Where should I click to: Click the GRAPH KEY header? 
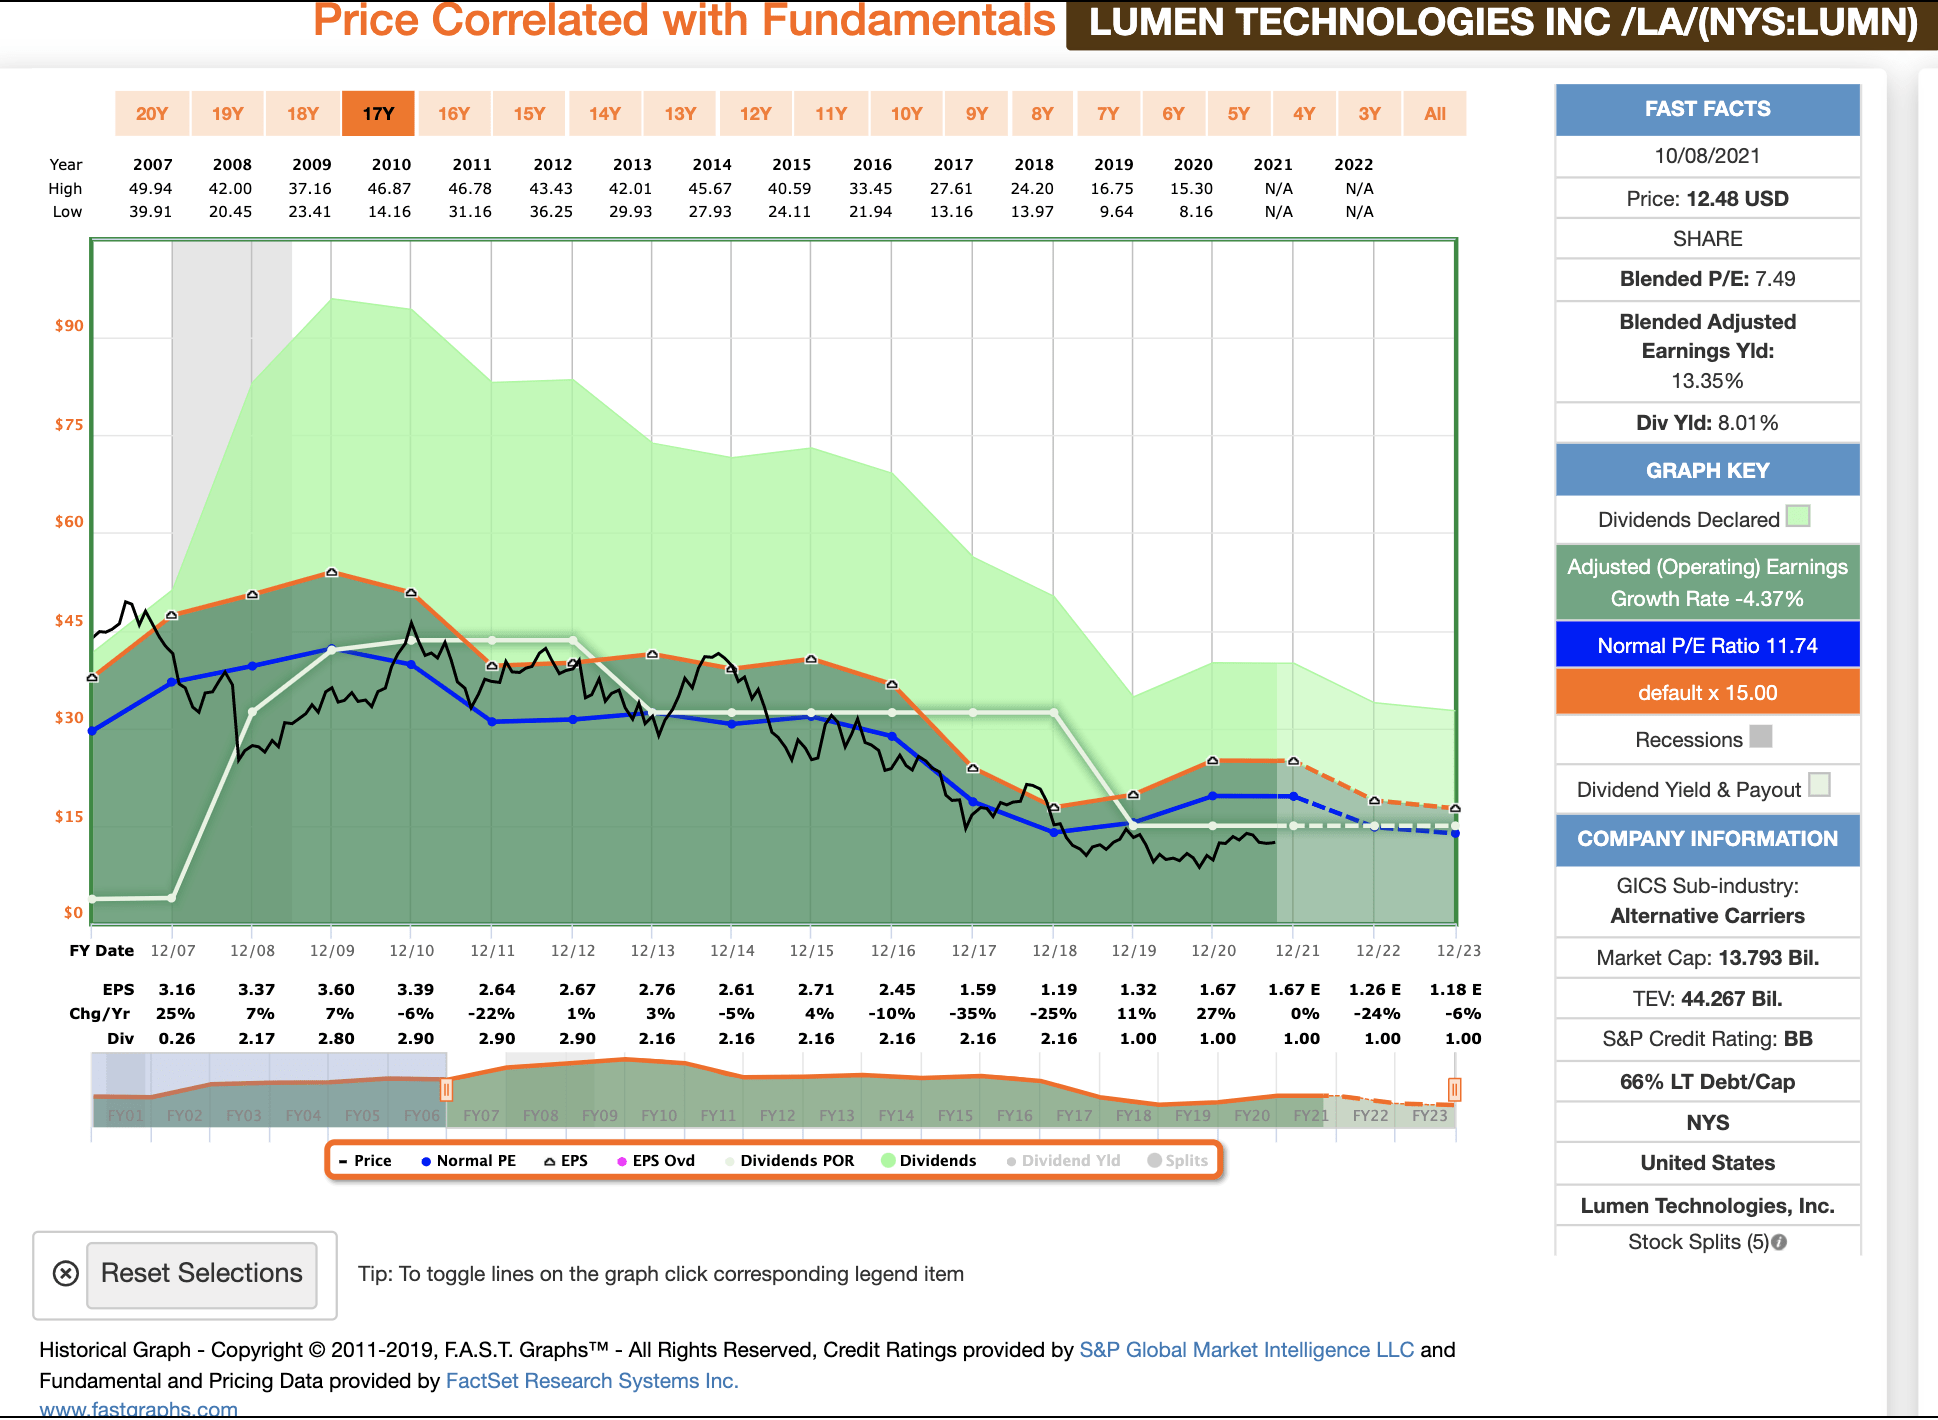(1708, 470)
